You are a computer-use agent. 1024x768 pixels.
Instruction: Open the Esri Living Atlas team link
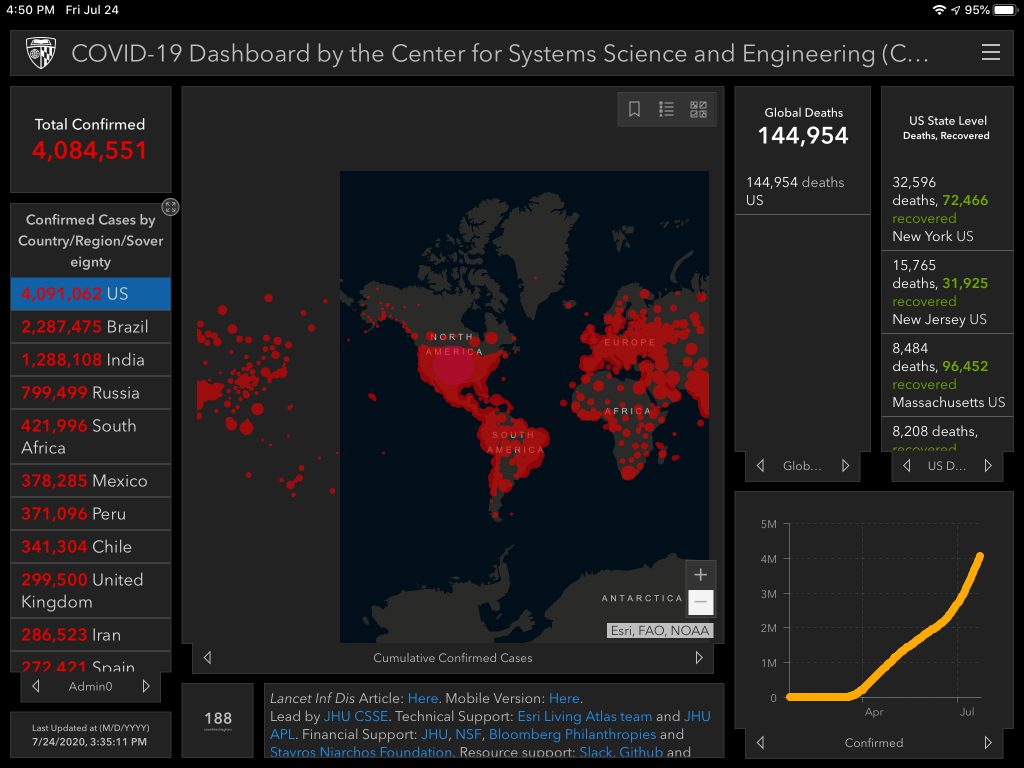click(x=584, y=717)
